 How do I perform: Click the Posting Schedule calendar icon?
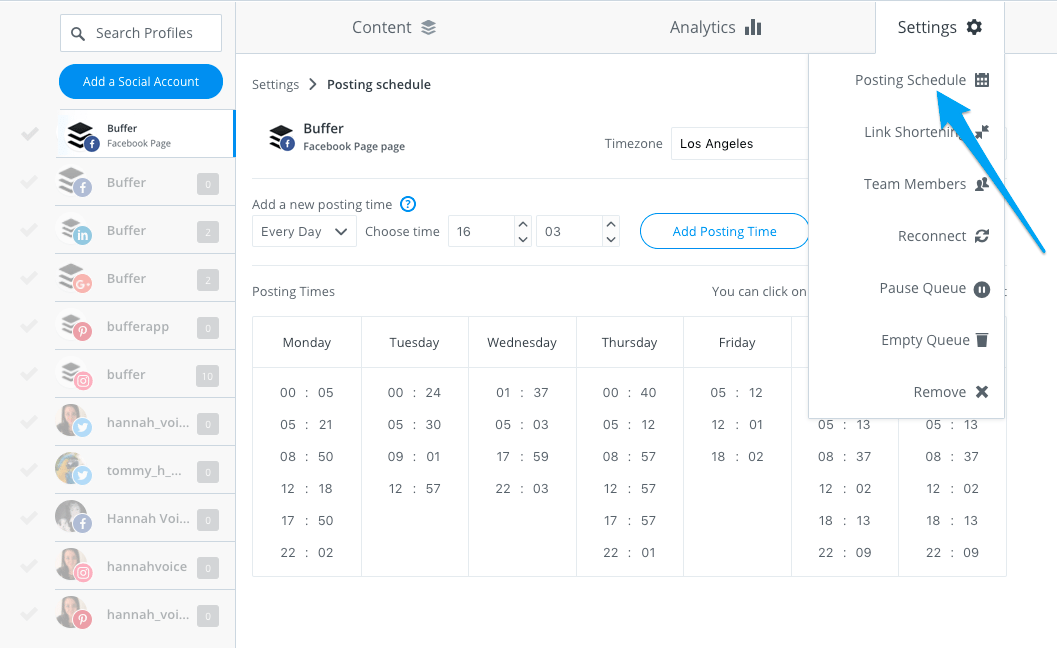[982, 80]
